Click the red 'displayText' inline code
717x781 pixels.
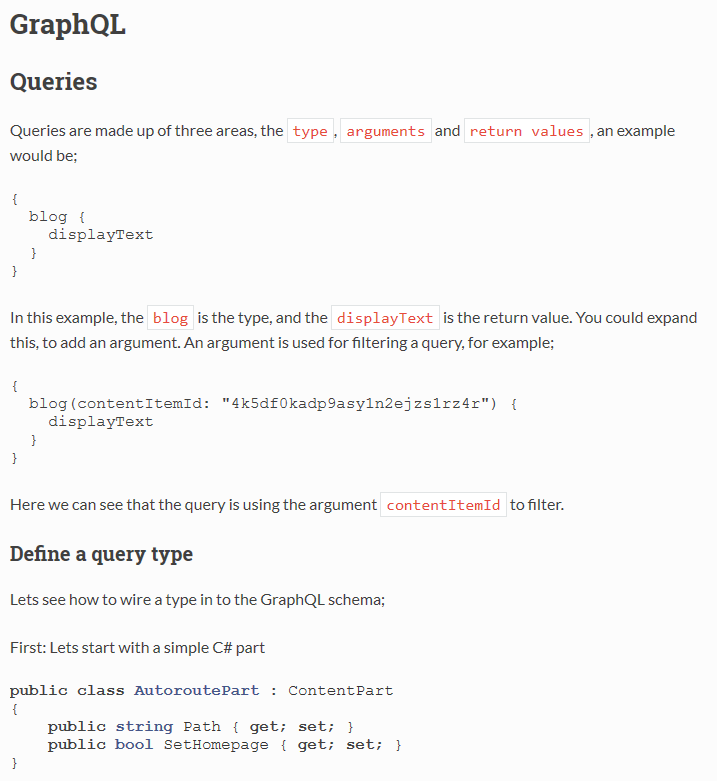point(385,318)
